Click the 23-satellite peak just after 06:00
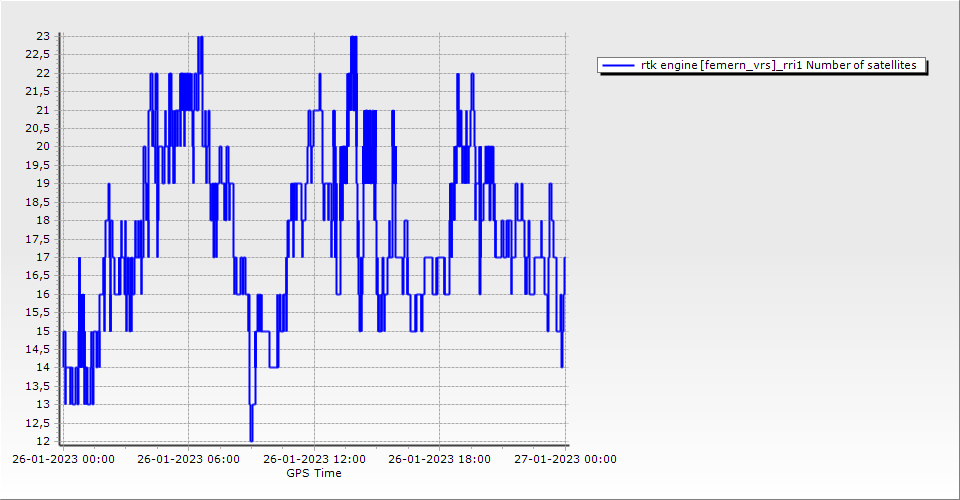 (x=200, y=38)
